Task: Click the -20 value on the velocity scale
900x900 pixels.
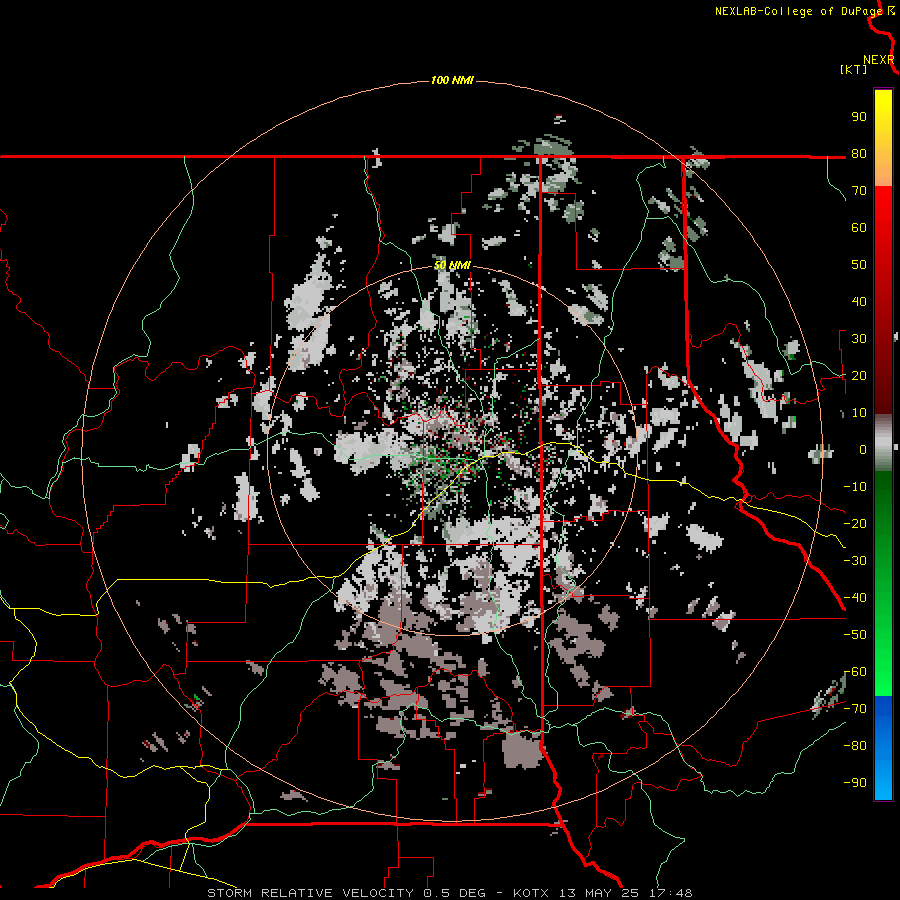Action: click(855, 523)
